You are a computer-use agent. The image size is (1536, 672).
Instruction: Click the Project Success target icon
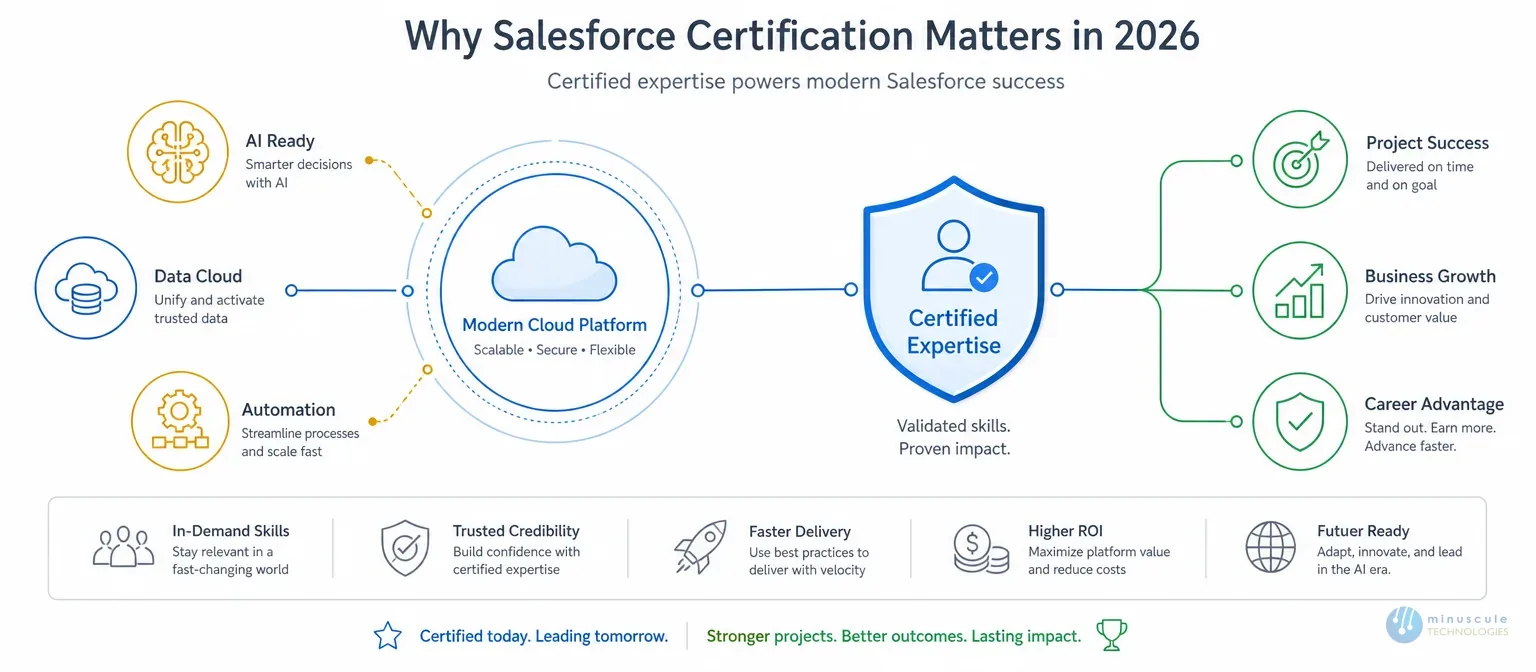pos(1302,160)
